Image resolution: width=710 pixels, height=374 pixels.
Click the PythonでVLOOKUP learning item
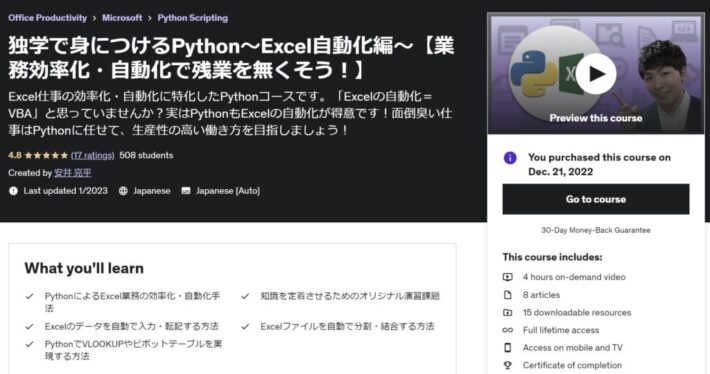click(133, 350)
